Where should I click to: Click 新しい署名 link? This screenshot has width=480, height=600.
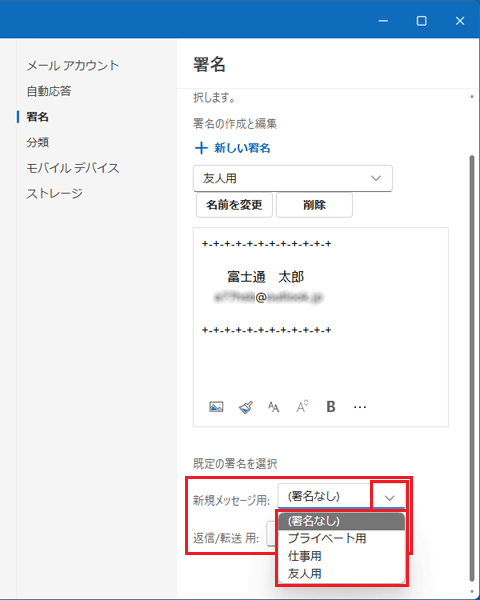242,148
